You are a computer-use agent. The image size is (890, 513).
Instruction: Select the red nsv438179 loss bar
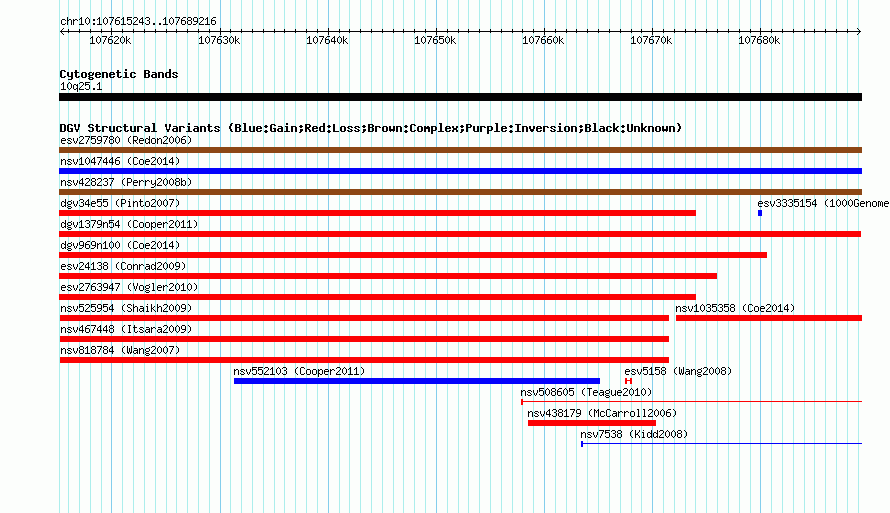592,423
